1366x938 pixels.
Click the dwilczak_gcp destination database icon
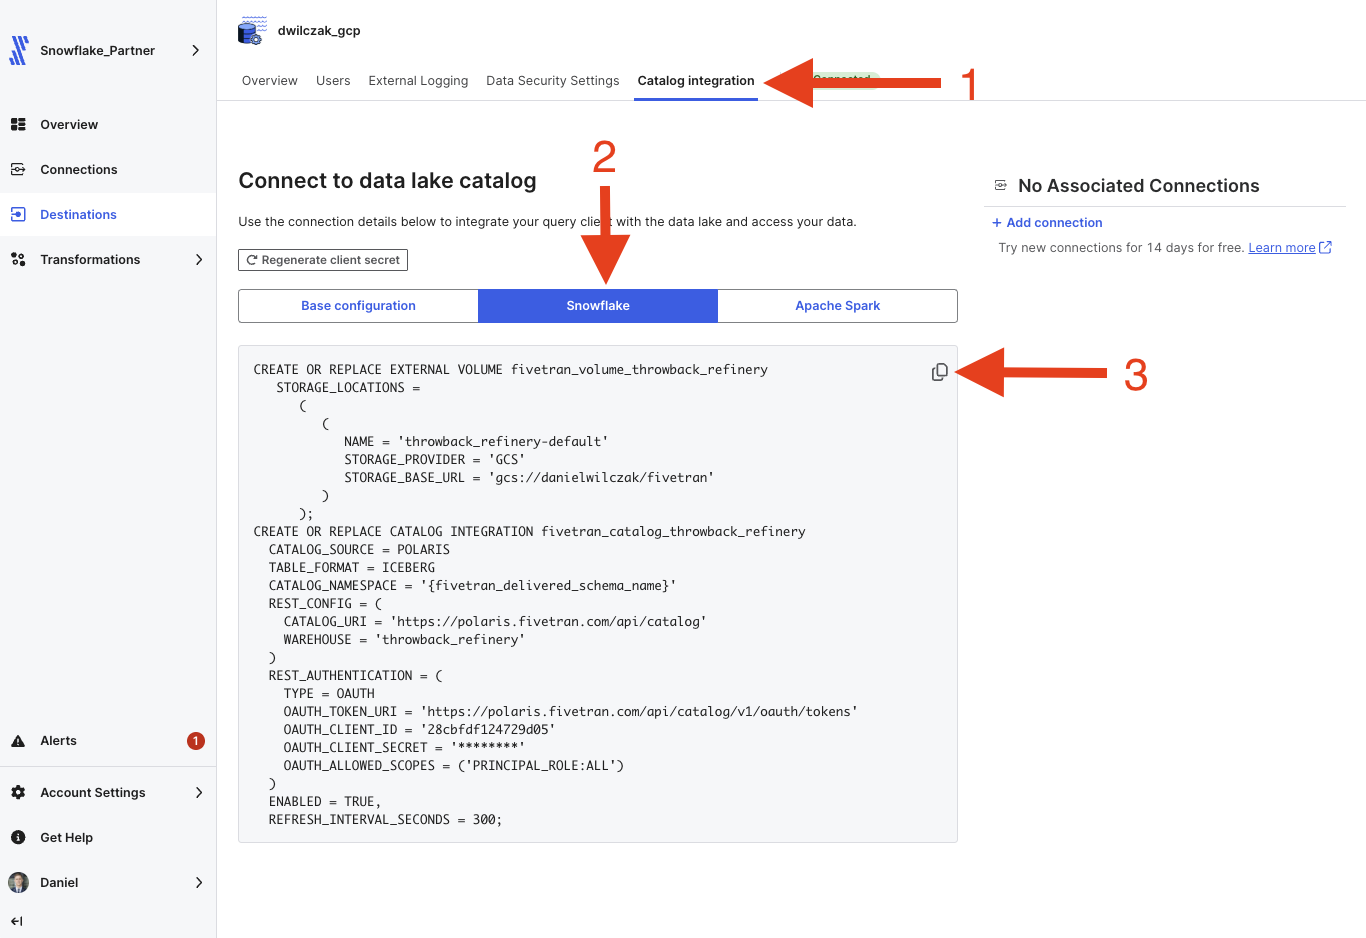point(252,31)
